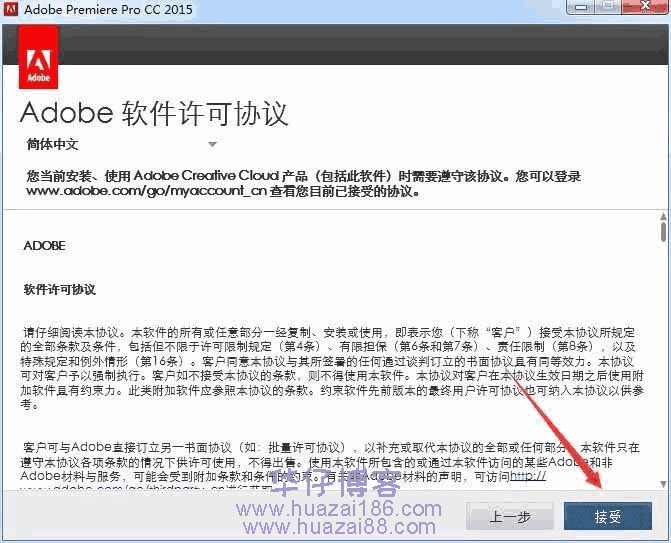The image size is (671, 543).
Task: Click the paragraph starting '客户可与Adobe直接订立'
Action: (x=330, y=466)
